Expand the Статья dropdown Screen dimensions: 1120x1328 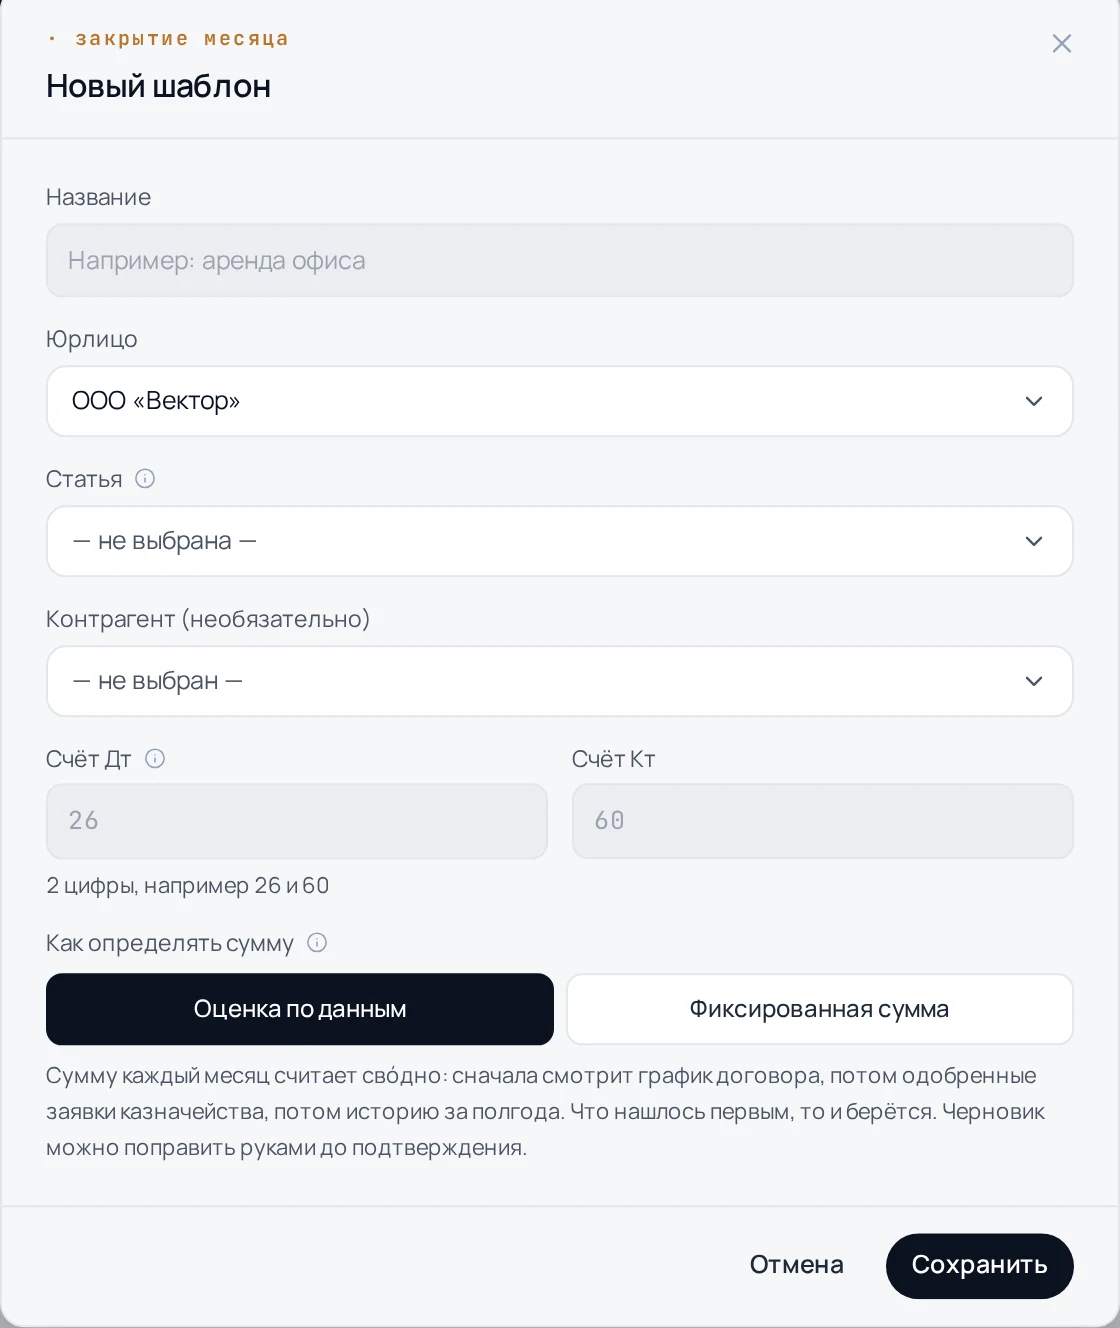pyautogui.click(x=560, y=541)
